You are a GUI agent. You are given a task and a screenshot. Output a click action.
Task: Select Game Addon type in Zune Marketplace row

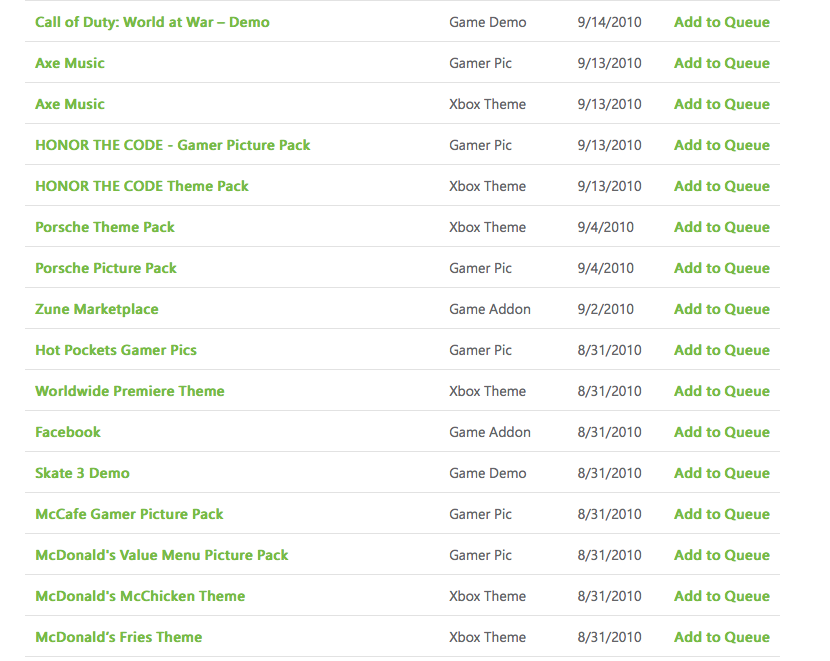point(490,309)
